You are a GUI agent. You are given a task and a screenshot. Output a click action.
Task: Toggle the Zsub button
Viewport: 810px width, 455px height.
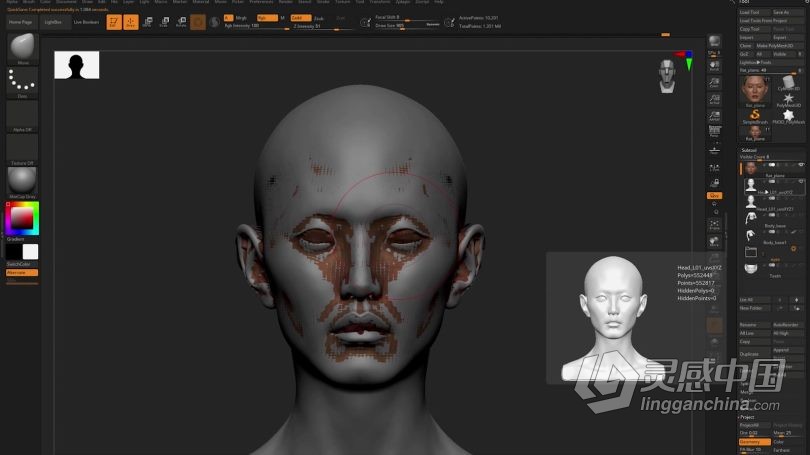[x=319, y=18]
